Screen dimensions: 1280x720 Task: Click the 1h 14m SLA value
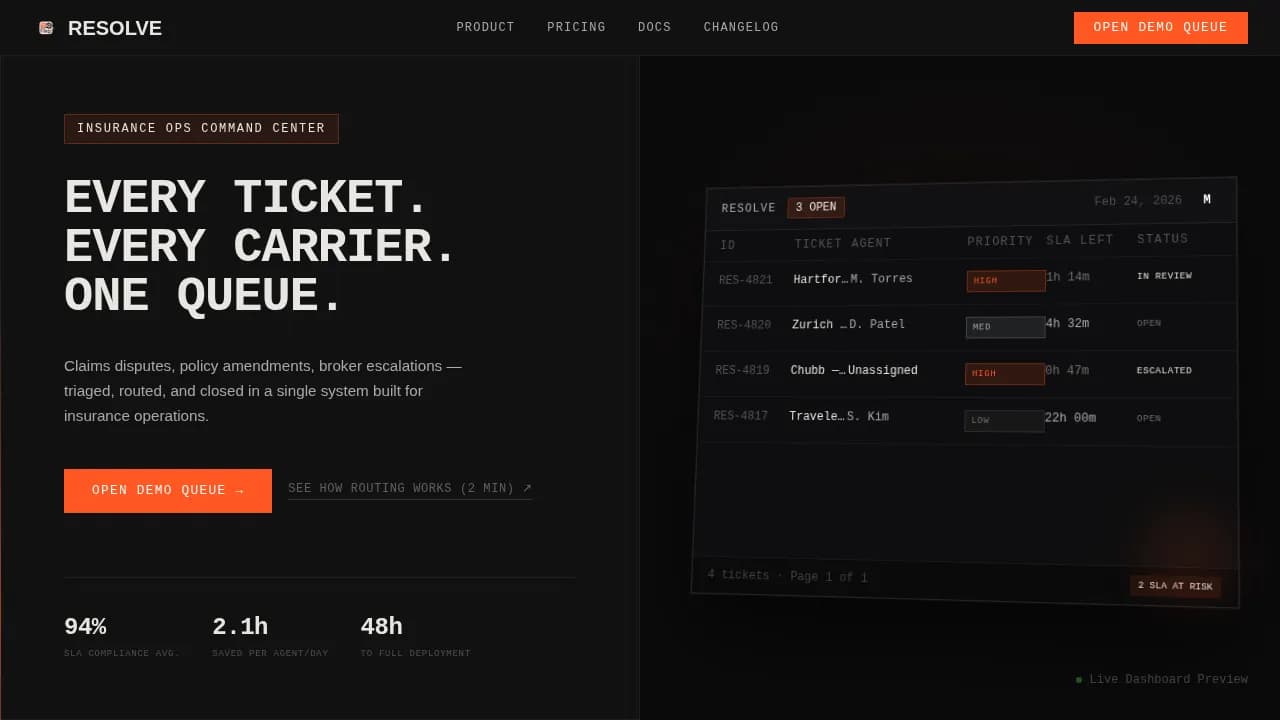click(x=1068, y=277)
